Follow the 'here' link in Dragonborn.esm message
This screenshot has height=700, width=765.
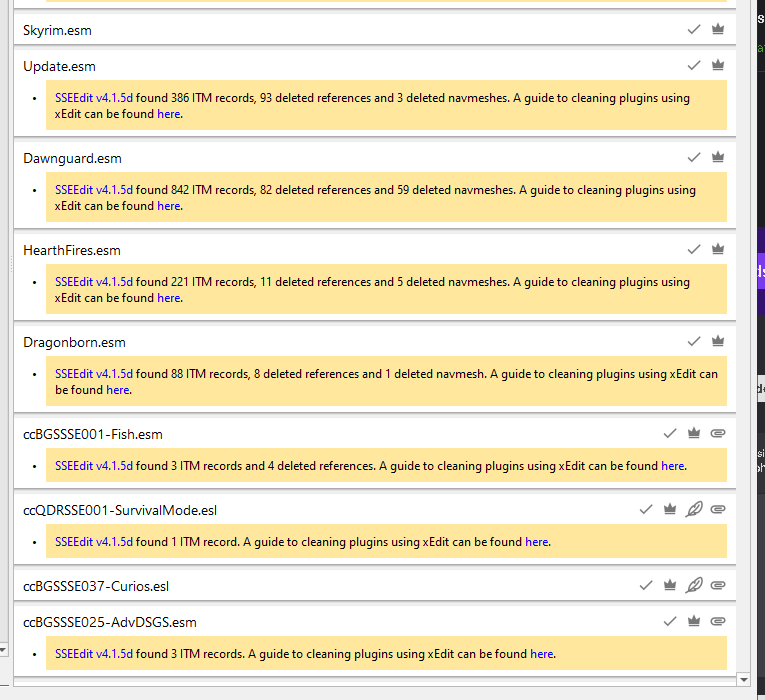coord(118,390)
